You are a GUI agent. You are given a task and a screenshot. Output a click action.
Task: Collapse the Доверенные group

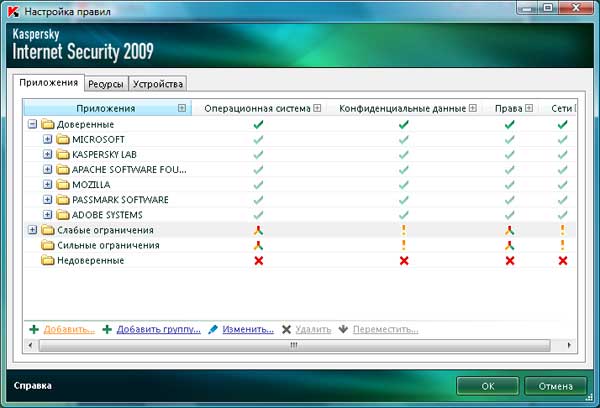(x=33, y=124)
